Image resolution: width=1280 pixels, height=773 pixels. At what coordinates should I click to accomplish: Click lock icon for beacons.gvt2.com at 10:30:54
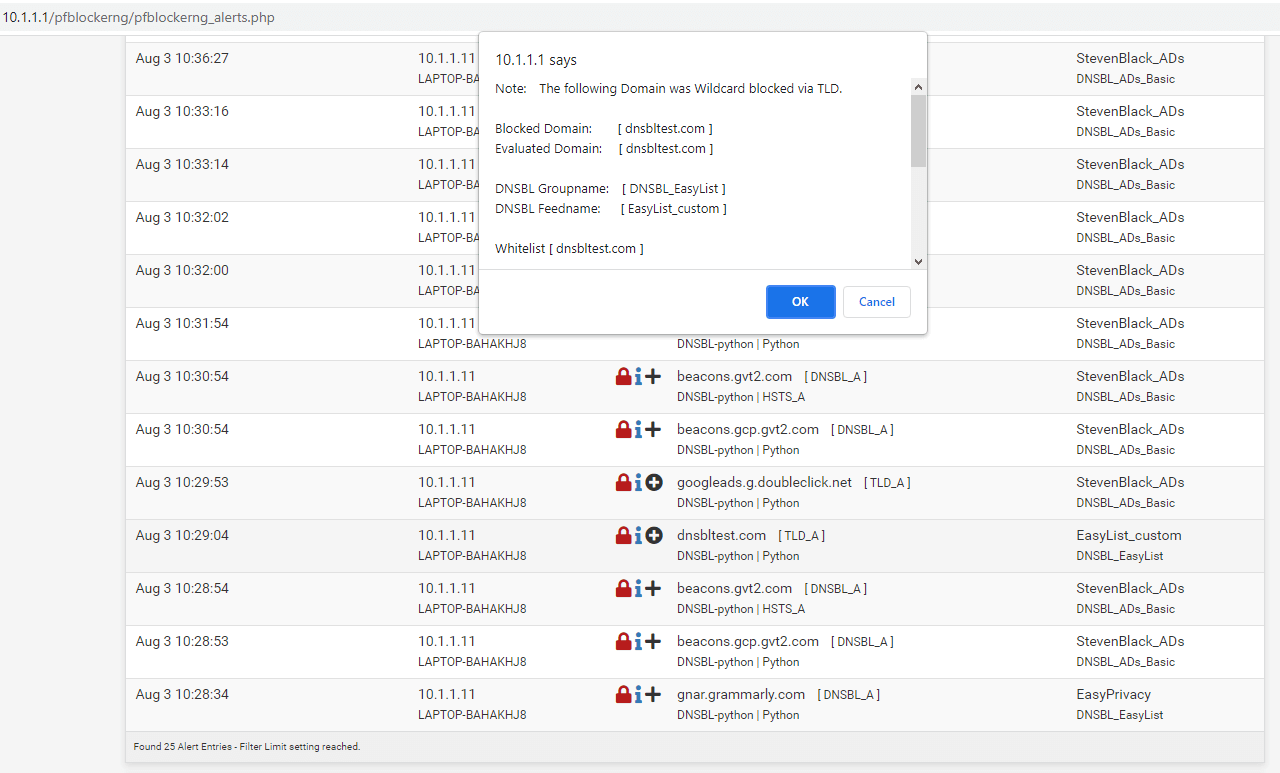pyautogui.click(x=623, y=376)
